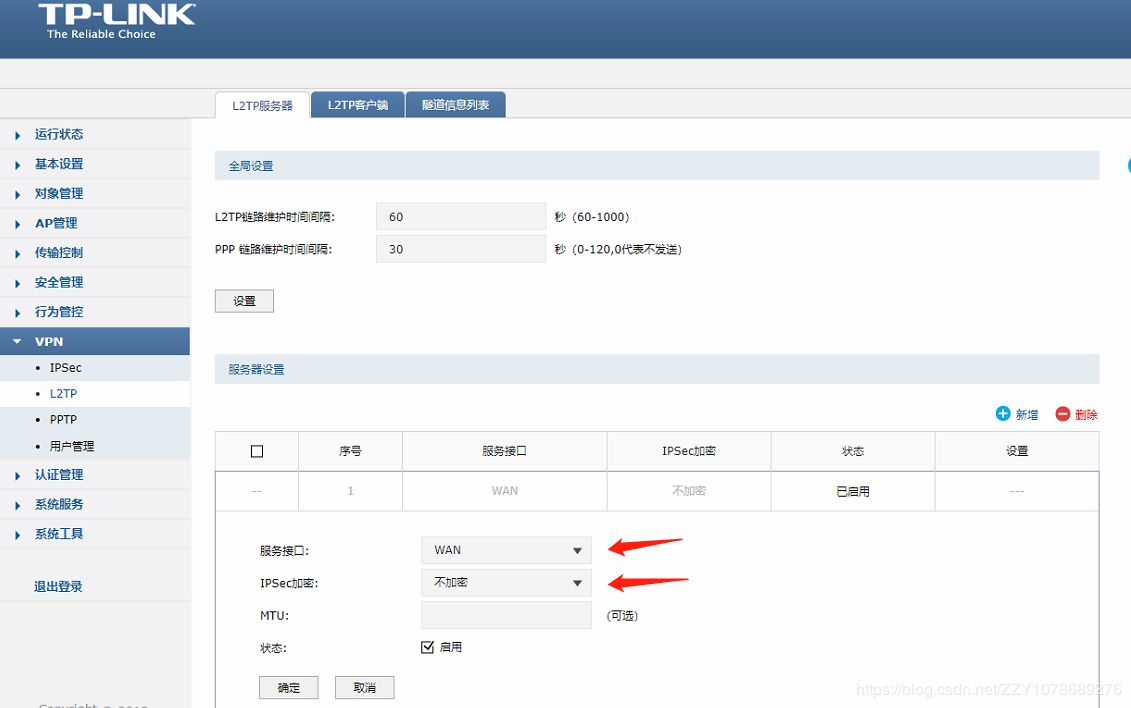Open the 安全管理 section
The image size is (1131, 708).
pos(59,282)
